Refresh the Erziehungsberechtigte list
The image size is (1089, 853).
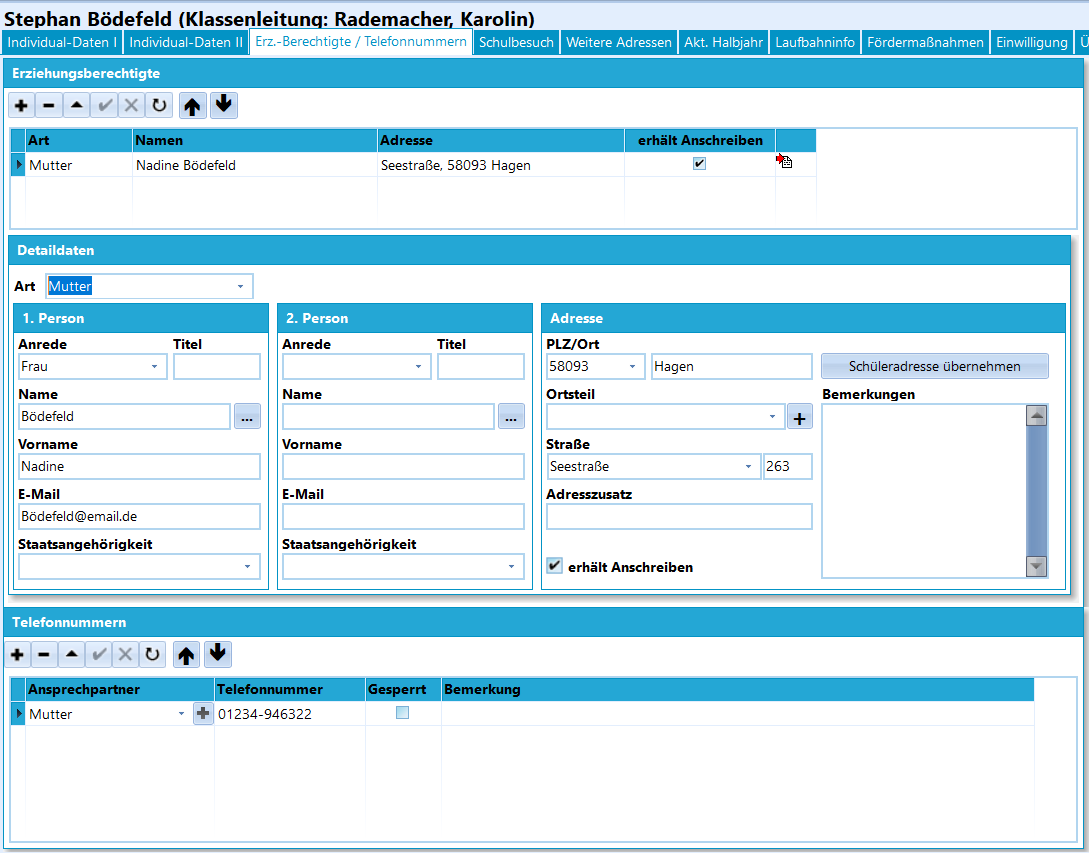point(159,106)
